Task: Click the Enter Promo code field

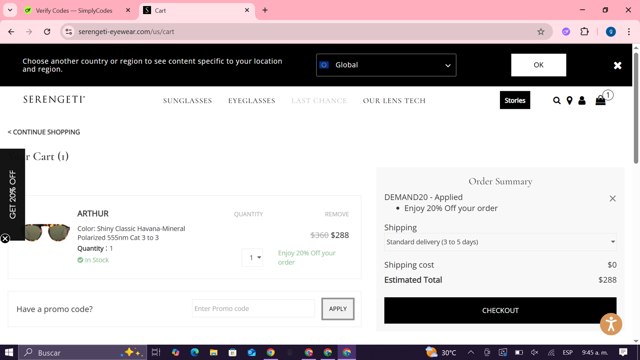Action: coord(253,309)
